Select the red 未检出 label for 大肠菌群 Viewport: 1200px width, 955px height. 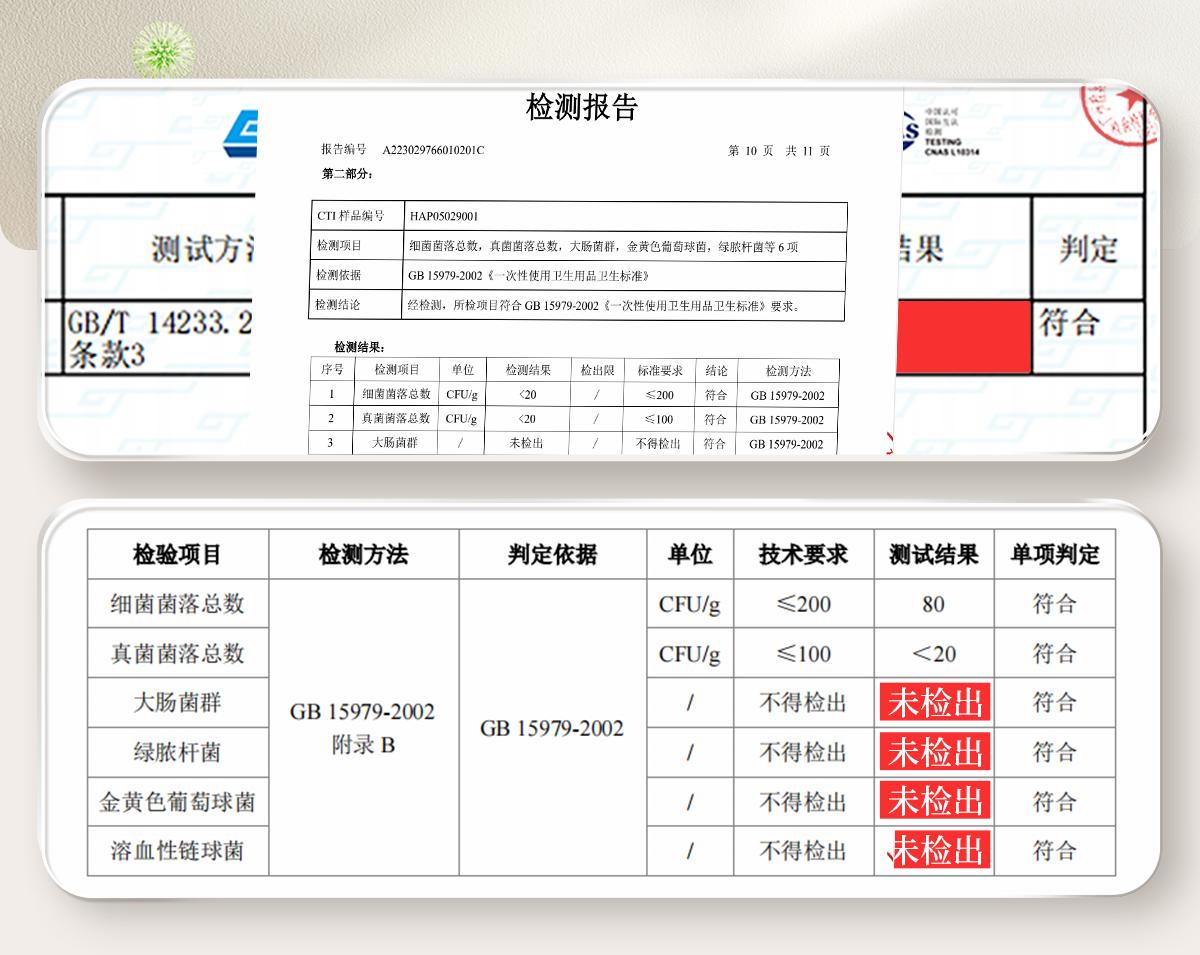[935, 703]
